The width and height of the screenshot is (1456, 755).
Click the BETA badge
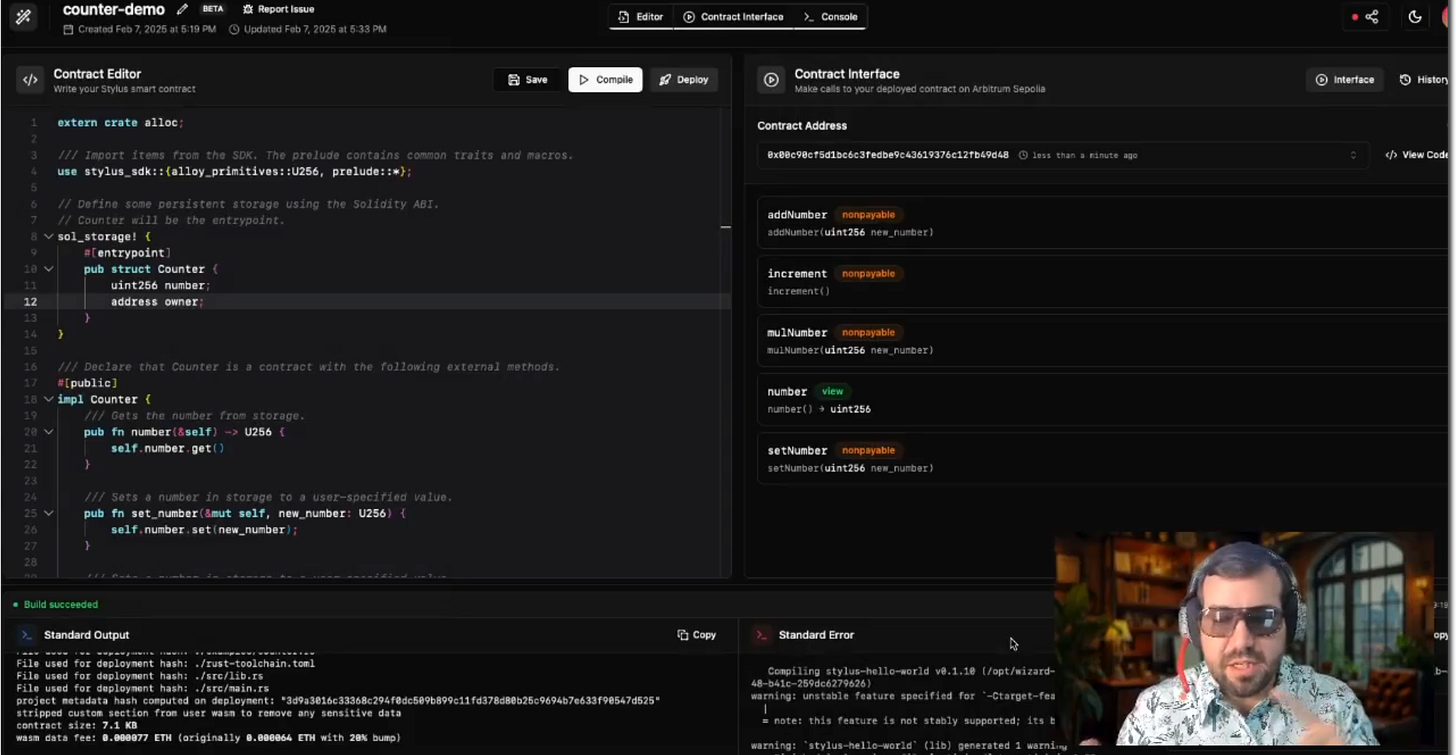coord(213,9)
